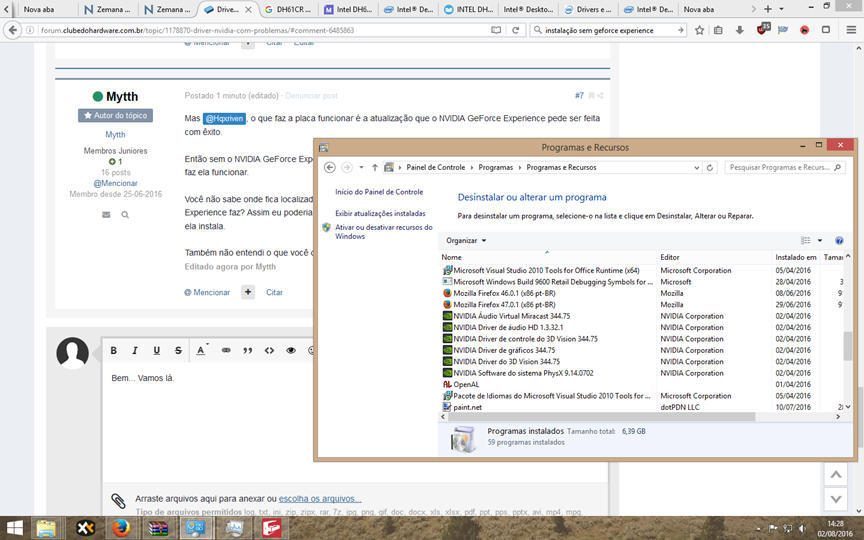Select NVIDIA Software do sistema PhysX 9.14.0702
The width and height of the screenshot is (864, 540).
click(x=642, y=373)
